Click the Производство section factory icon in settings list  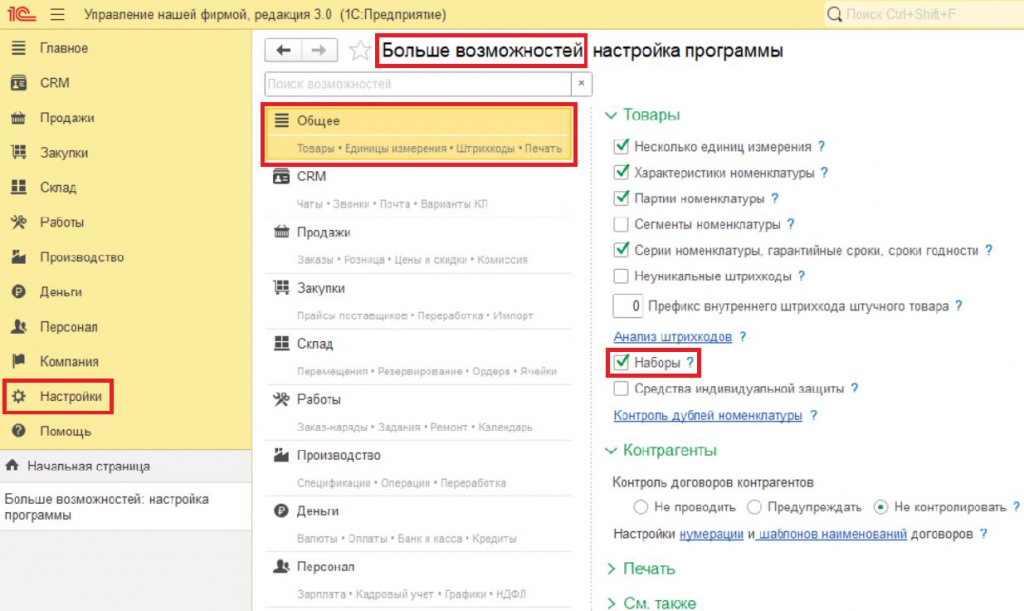281,455
